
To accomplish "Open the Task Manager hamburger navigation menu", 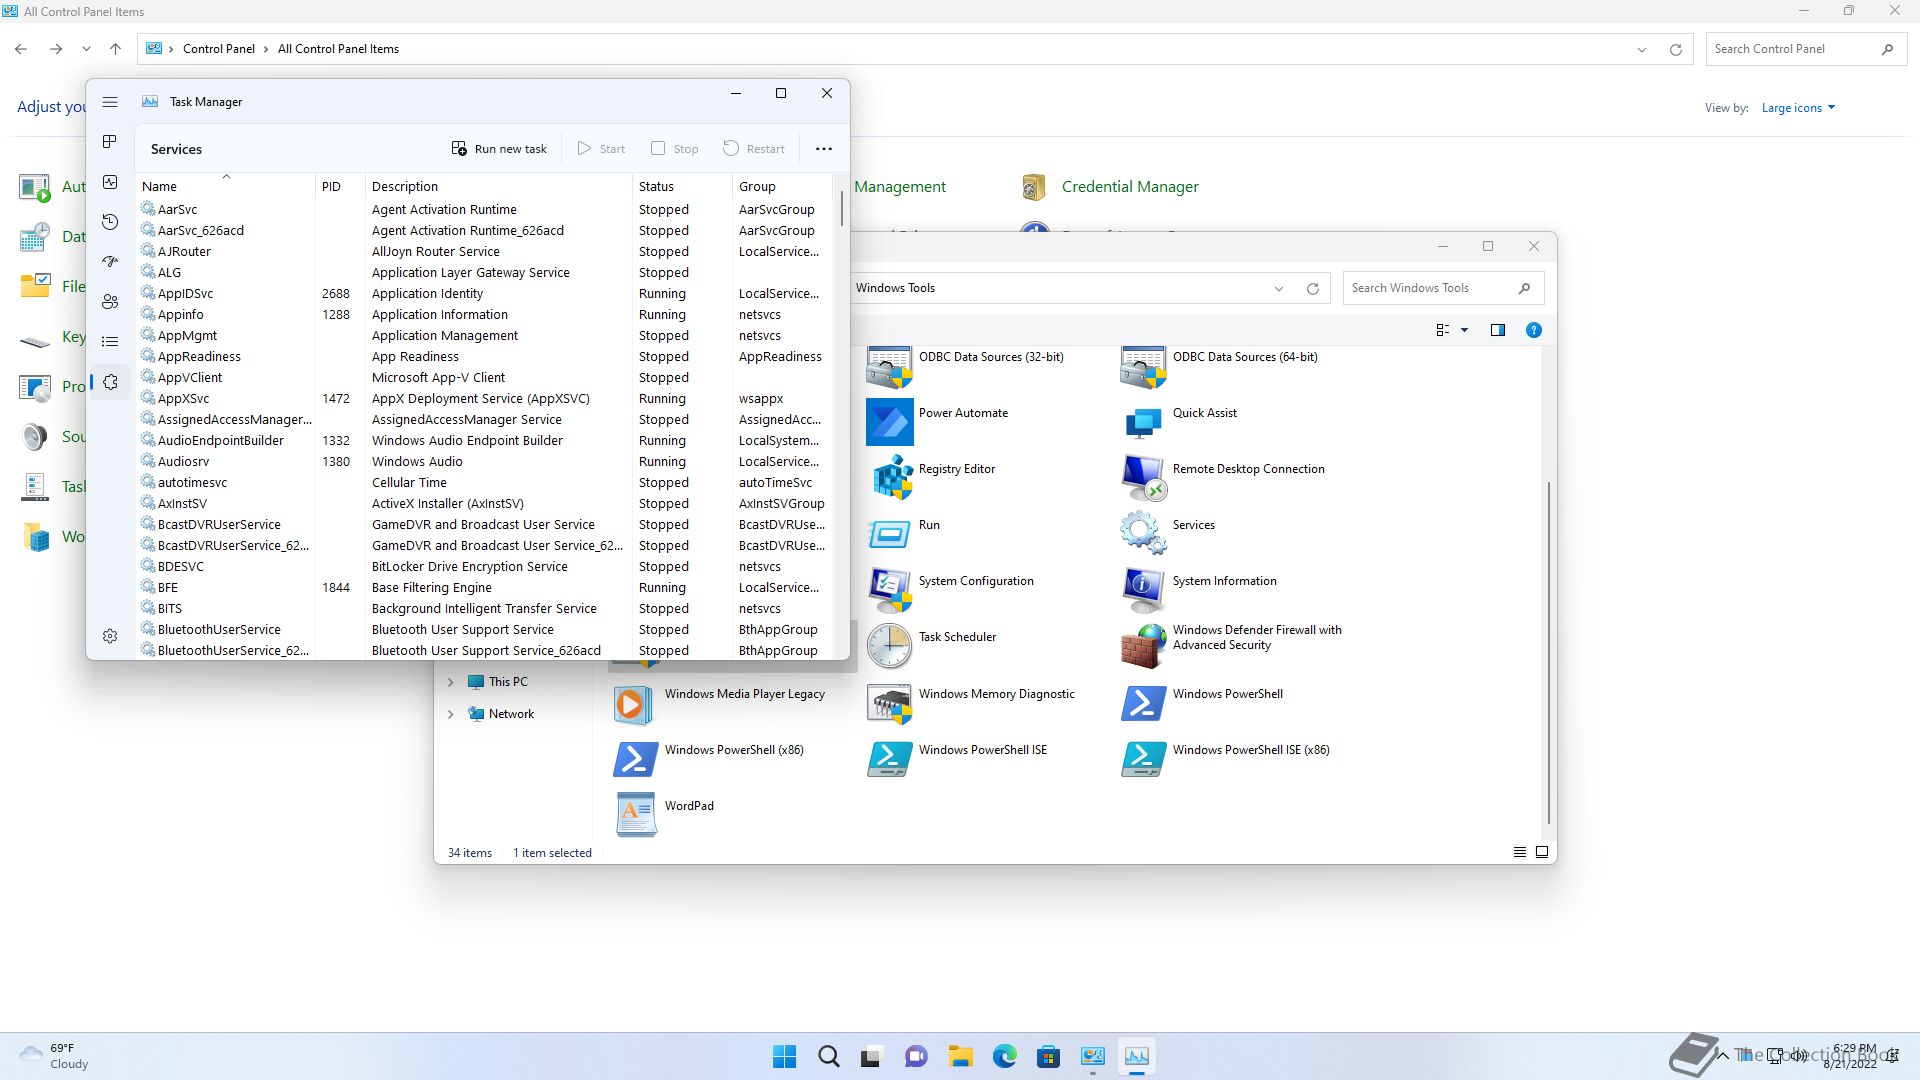I will 110,102.
